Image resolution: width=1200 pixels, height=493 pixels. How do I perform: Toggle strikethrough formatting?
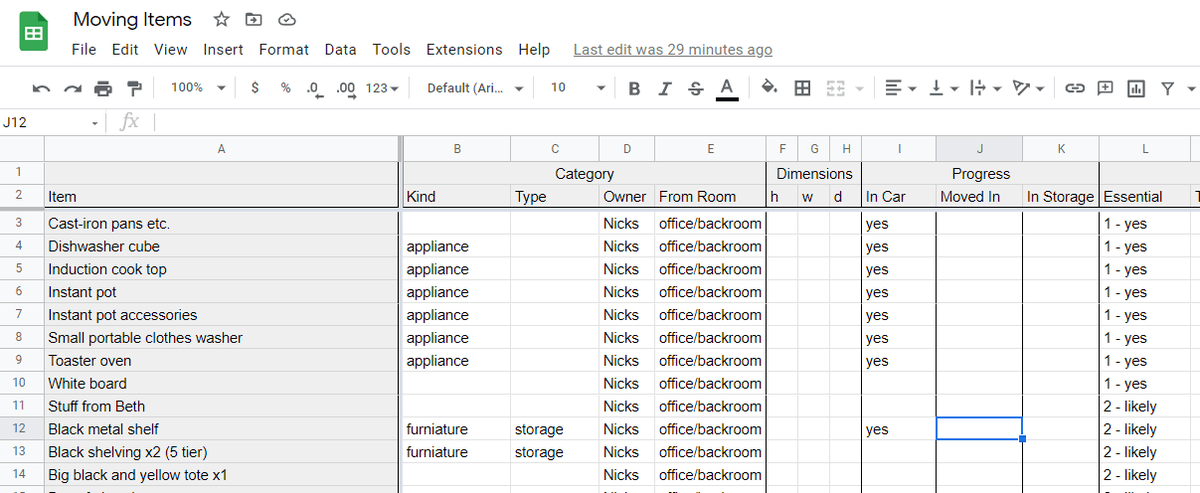[x=696, y=88]
